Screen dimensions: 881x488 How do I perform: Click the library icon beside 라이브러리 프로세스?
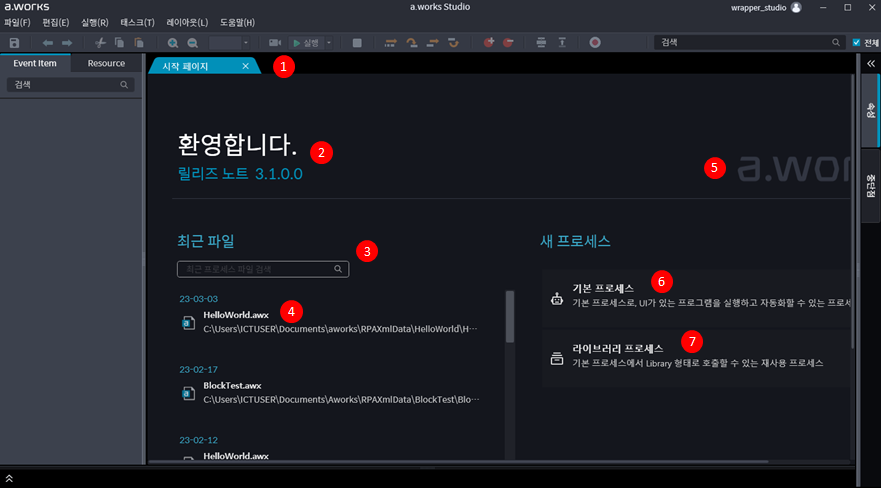(557, 358)
